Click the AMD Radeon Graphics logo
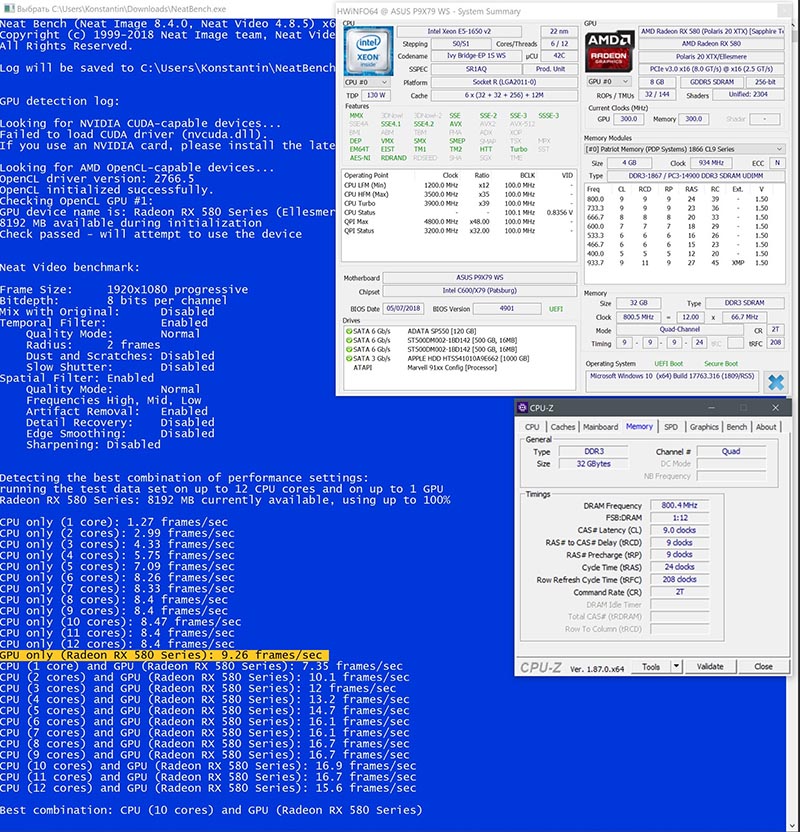The width and height of the screenshot is (800, 832). (609, 52)
